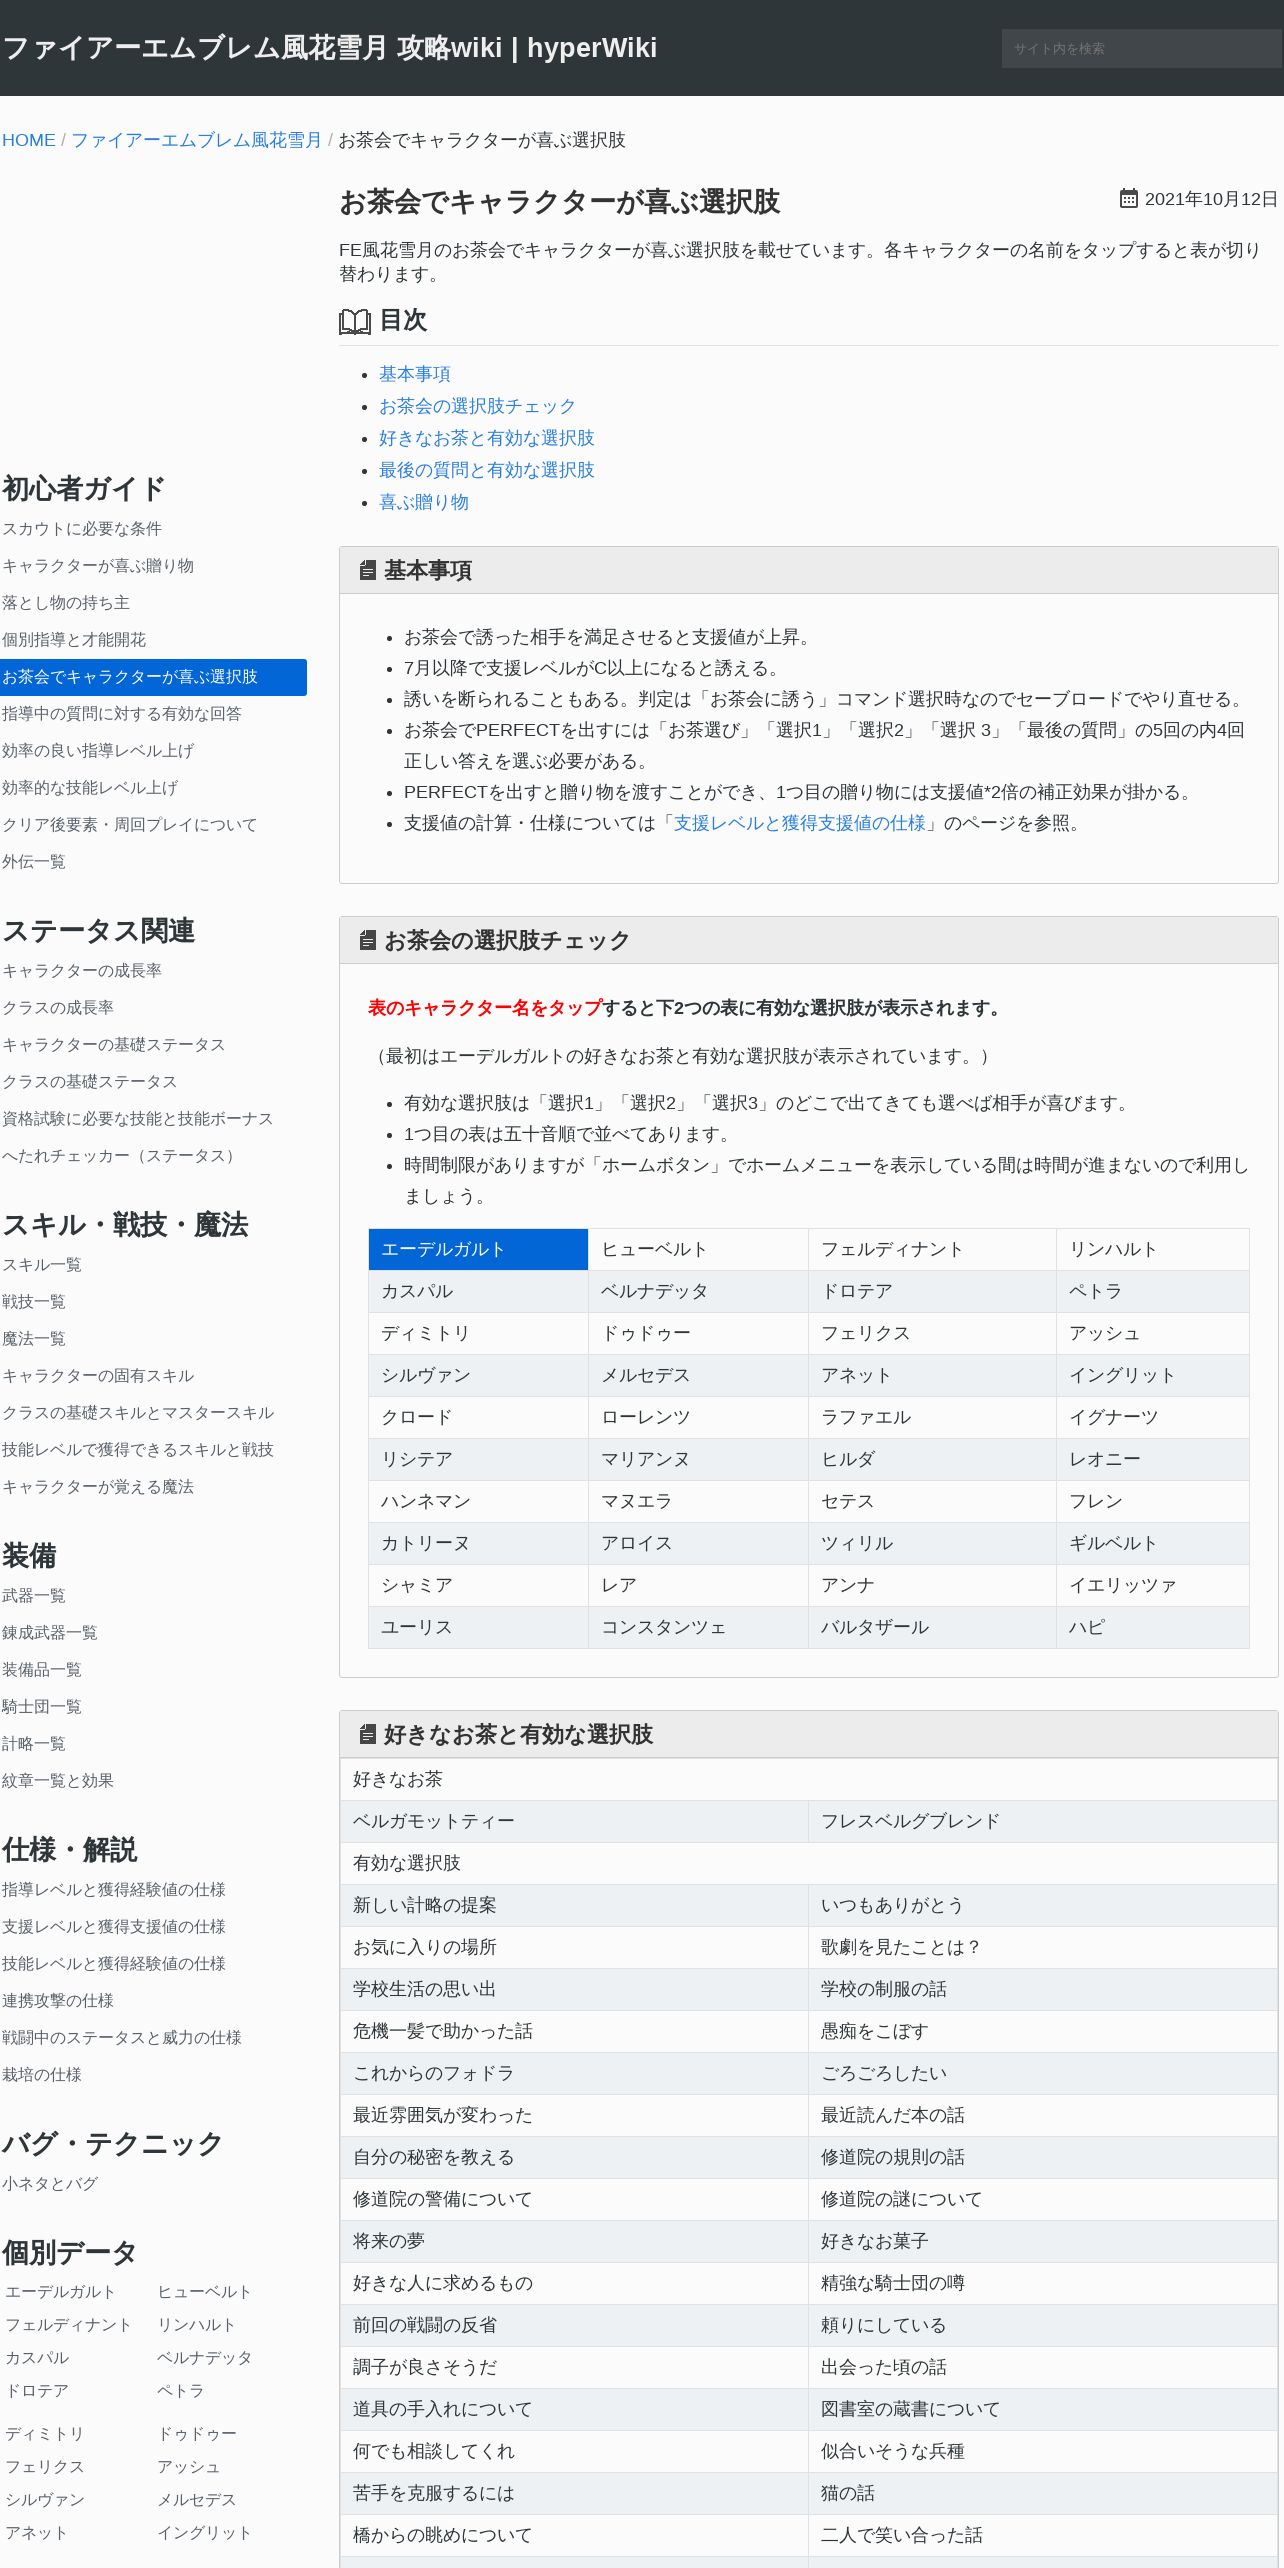Focus the サイト内を検索 search field
This screenshot has height=2568, width=1284.
(x=1141, y=49)
